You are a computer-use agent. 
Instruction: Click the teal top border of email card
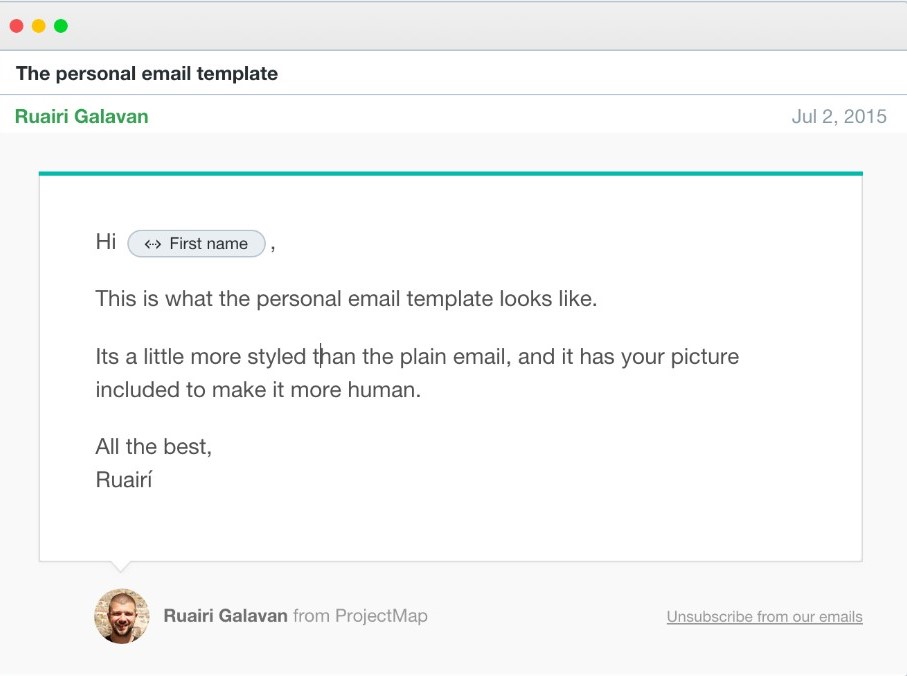point(451,173)
